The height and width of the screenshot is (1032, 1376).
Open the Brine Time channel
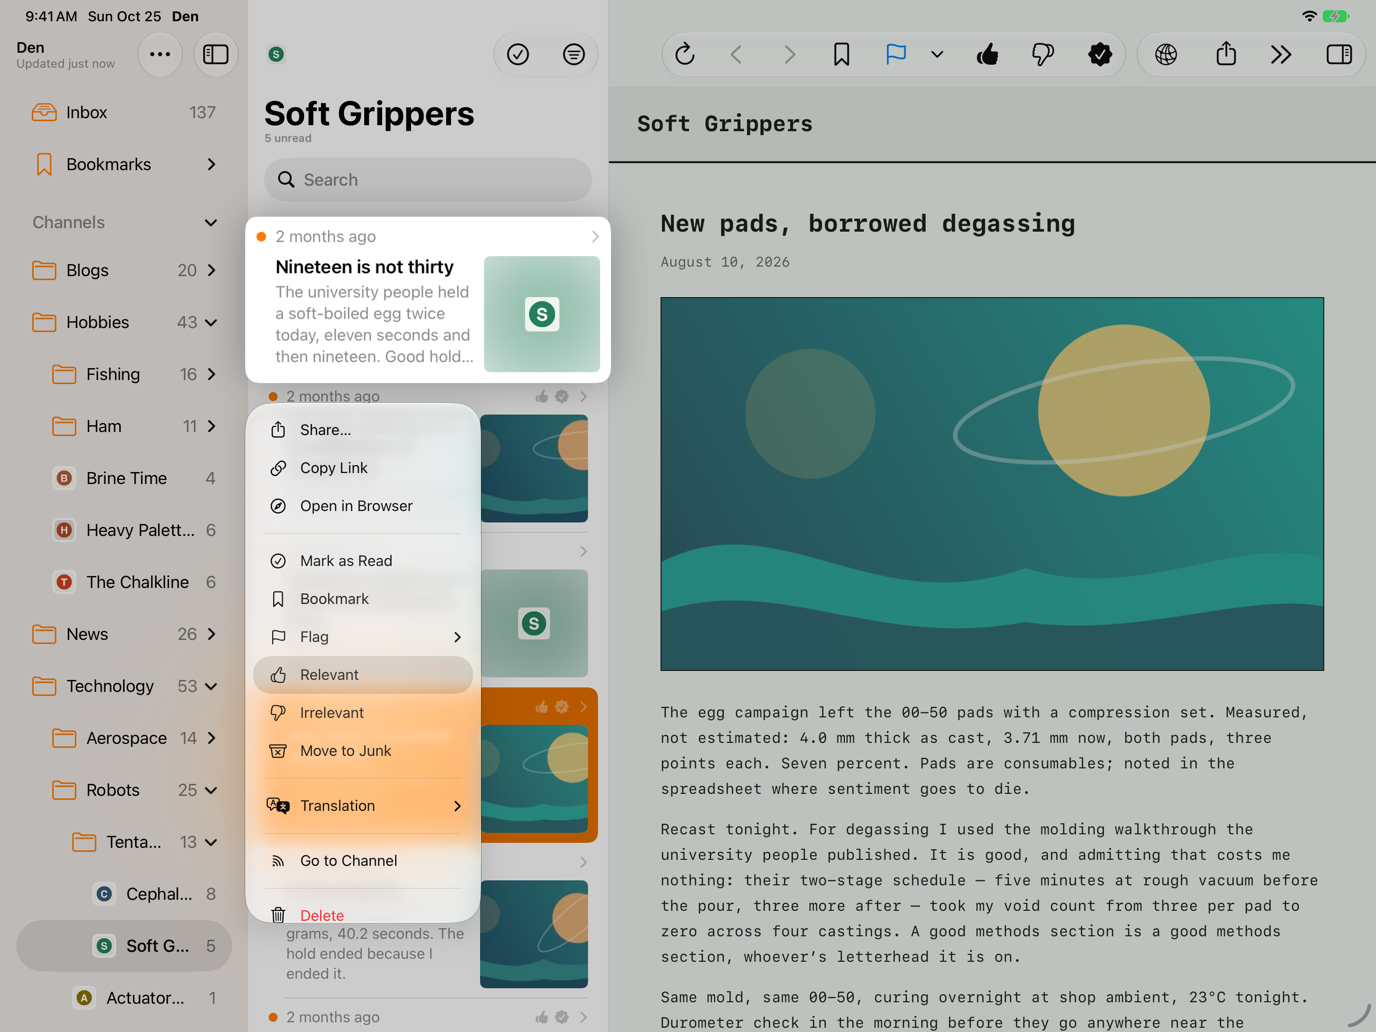(124, 478)
